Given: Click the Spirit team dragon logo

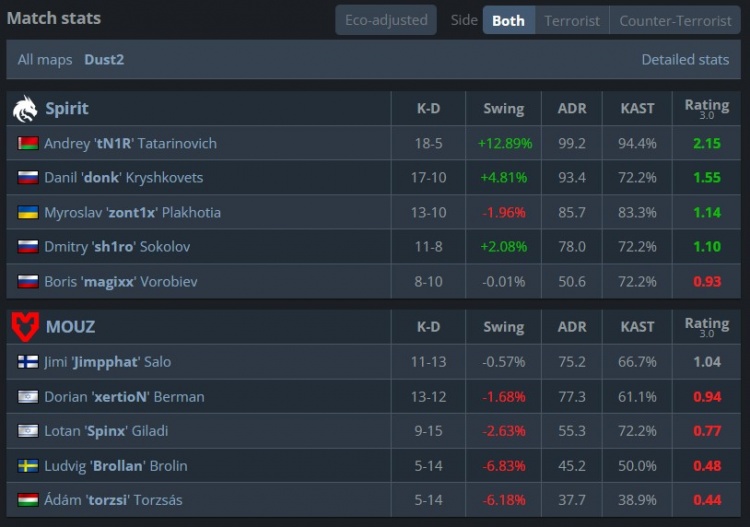Looking at the screenshot, I should click(x=25, y=108).
